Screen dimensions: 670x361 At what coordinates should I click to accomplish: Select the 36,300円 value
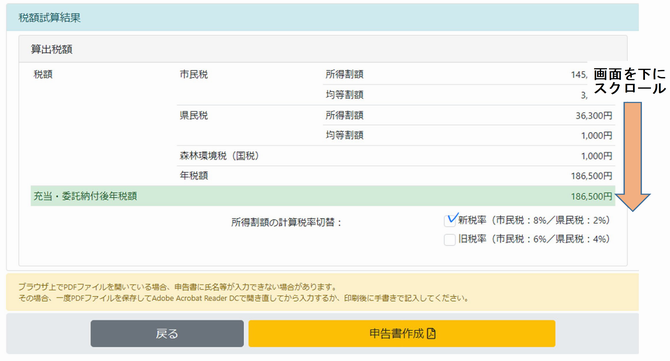pos(594,115)
